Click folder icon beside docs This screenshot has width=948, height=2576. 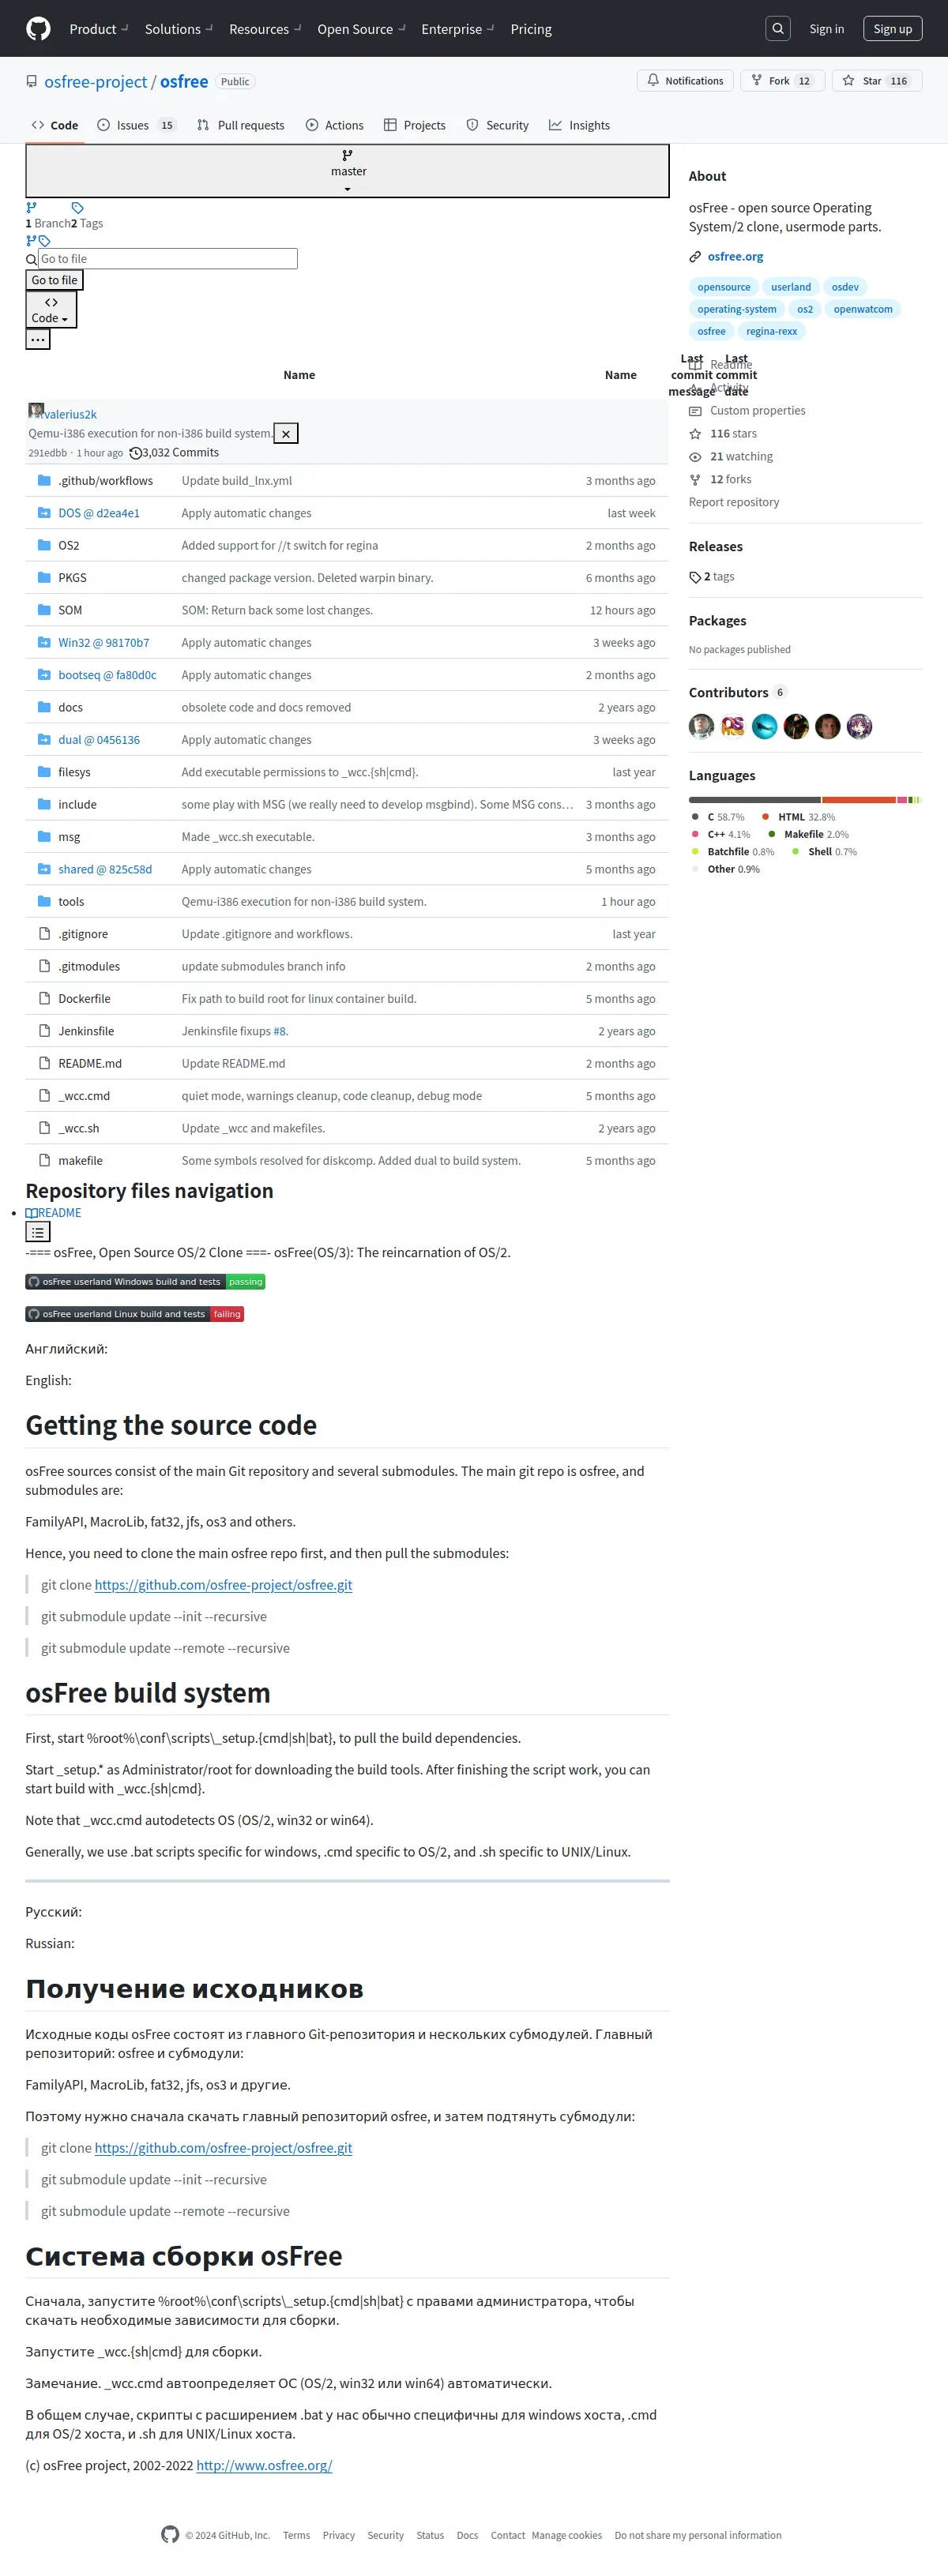44,707
